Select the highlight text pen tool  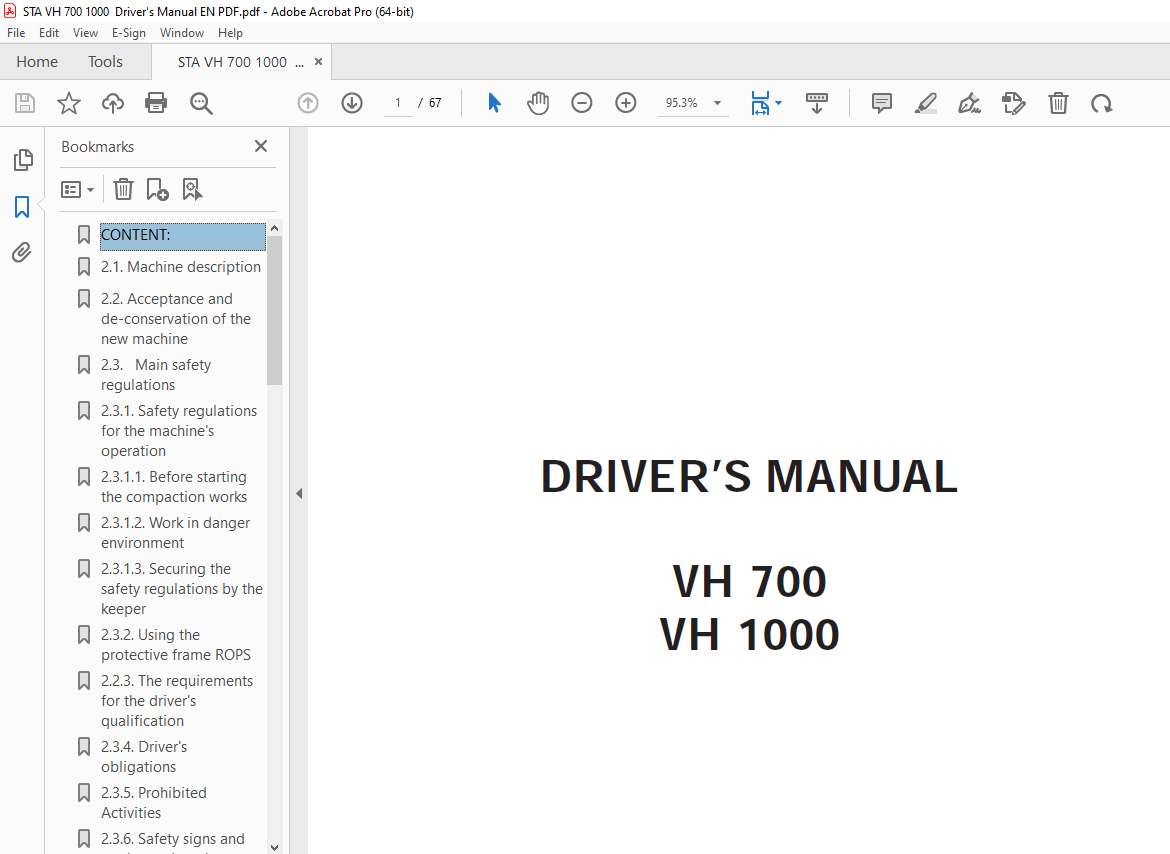[x=925, y=103]
